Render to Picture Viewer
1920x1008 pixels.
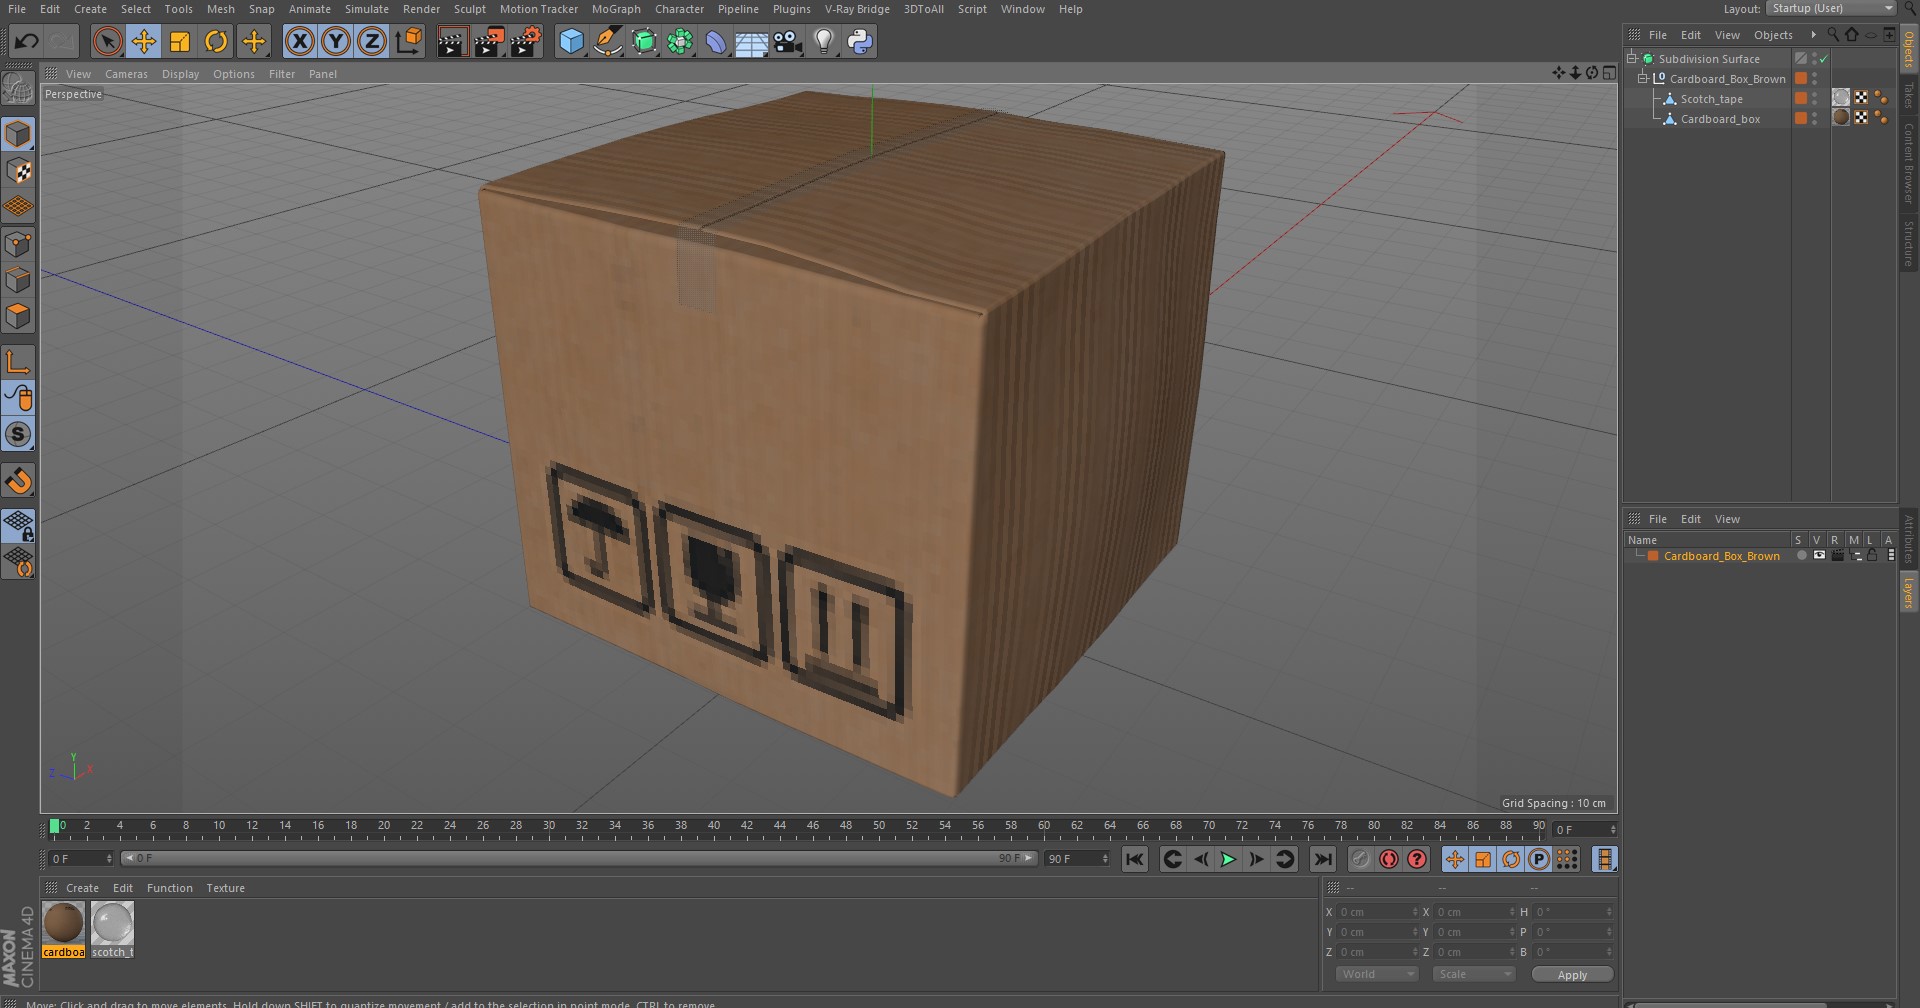click(x=489, y=41)
